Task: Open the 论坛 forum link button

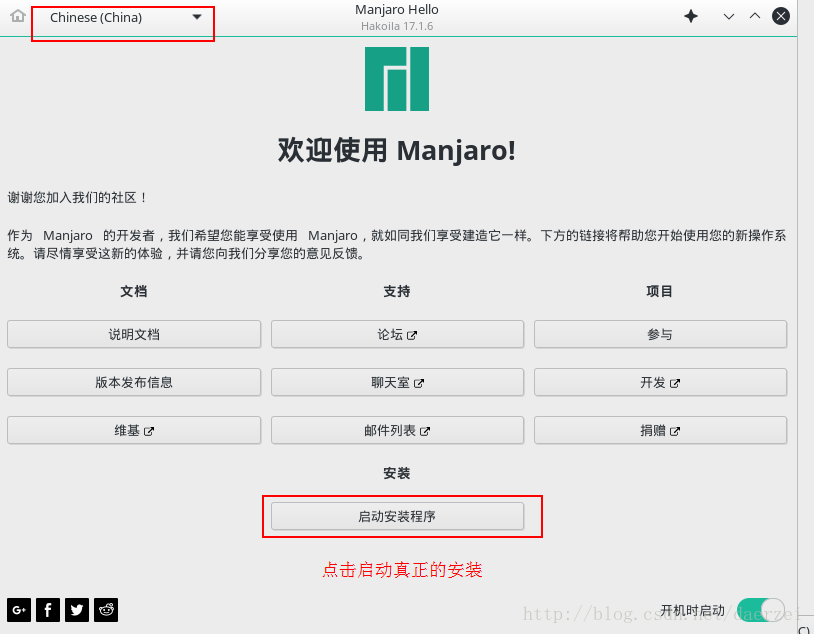Action: coord(397,334)
